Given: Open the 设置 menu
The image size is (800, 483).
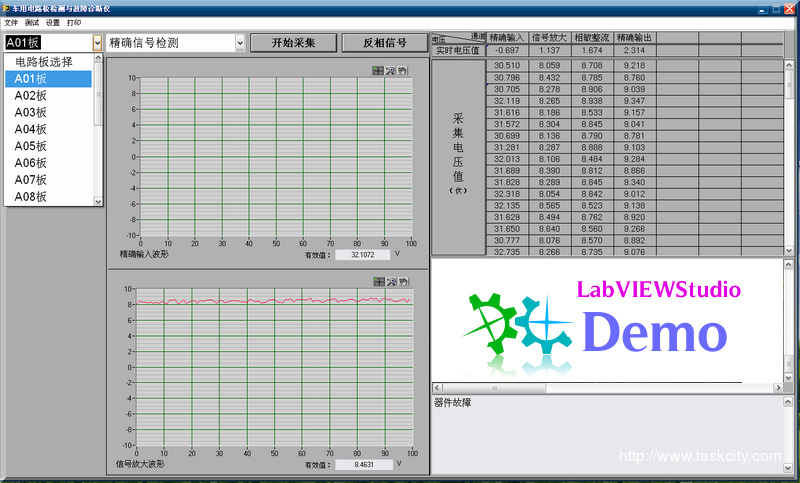Looking at the screenshot, I should [x=53, y=22].
